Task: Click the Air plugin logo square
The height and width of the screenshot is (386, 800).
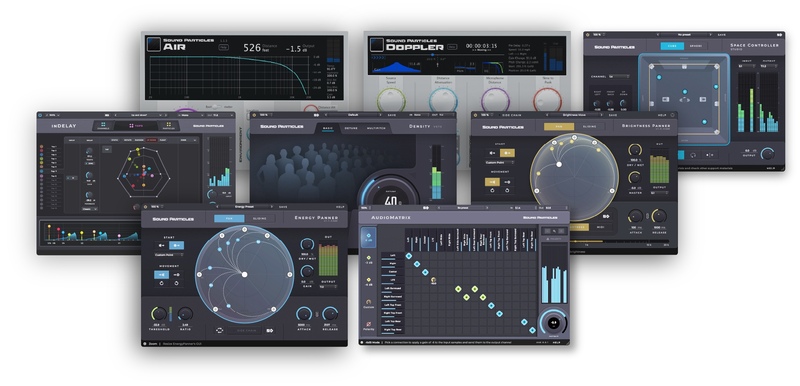Action: pyautogui.click(x=153, y=44)
